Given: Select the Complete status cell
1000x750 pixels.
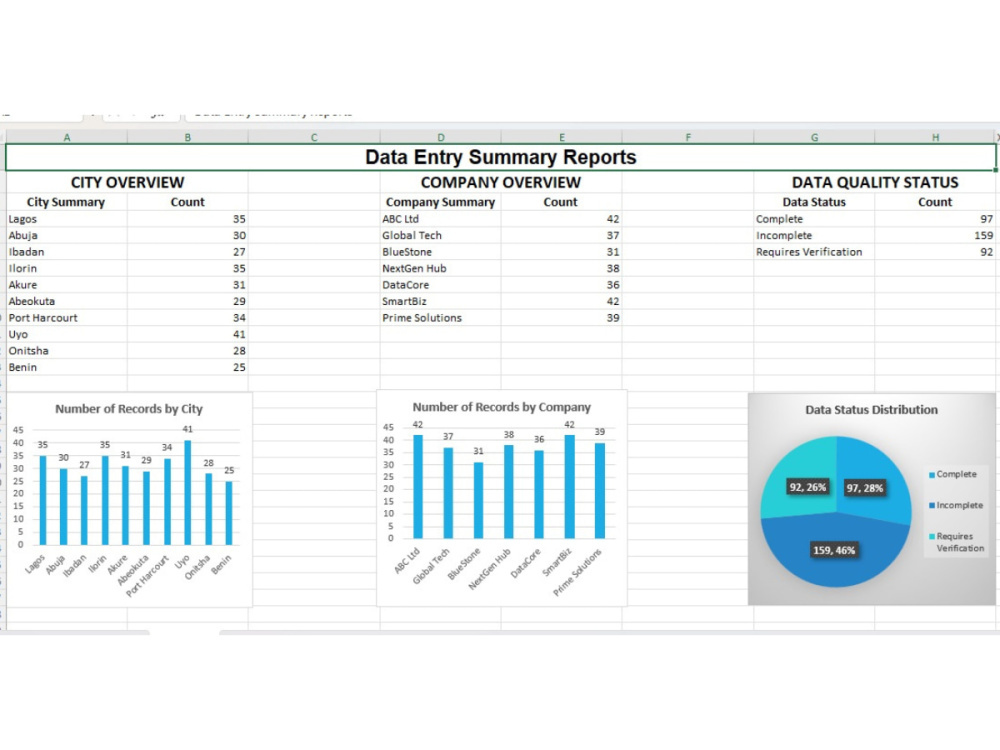Looking at the screenshot, I should [x=814, y=219].
